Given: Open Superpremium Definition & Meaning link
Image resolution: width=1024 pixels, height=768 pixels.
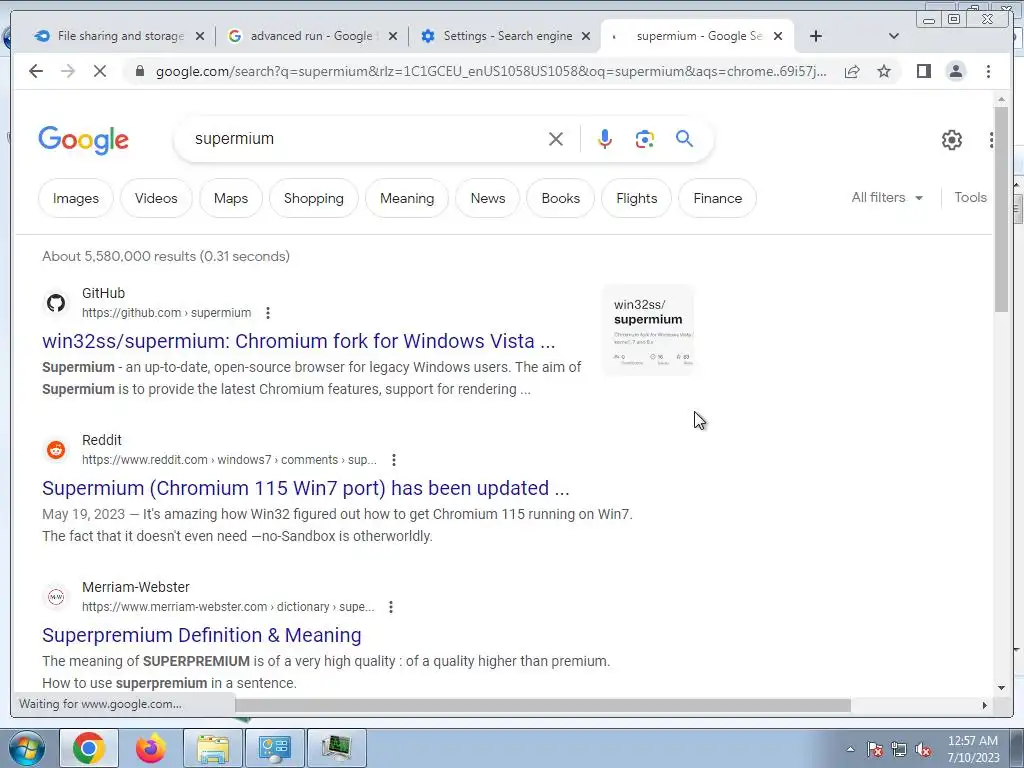Looking at the screenshot, I should [x=202, y=635].
